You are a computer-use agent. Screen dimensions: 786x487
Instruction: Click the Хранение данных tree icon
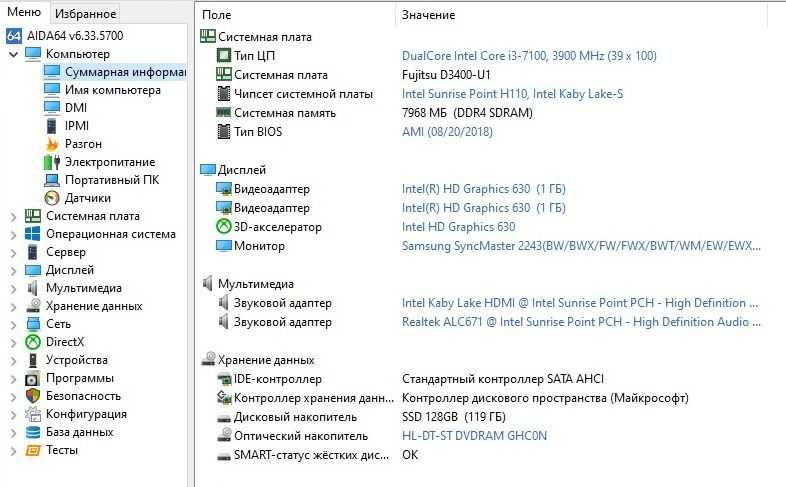pos(33,306)
